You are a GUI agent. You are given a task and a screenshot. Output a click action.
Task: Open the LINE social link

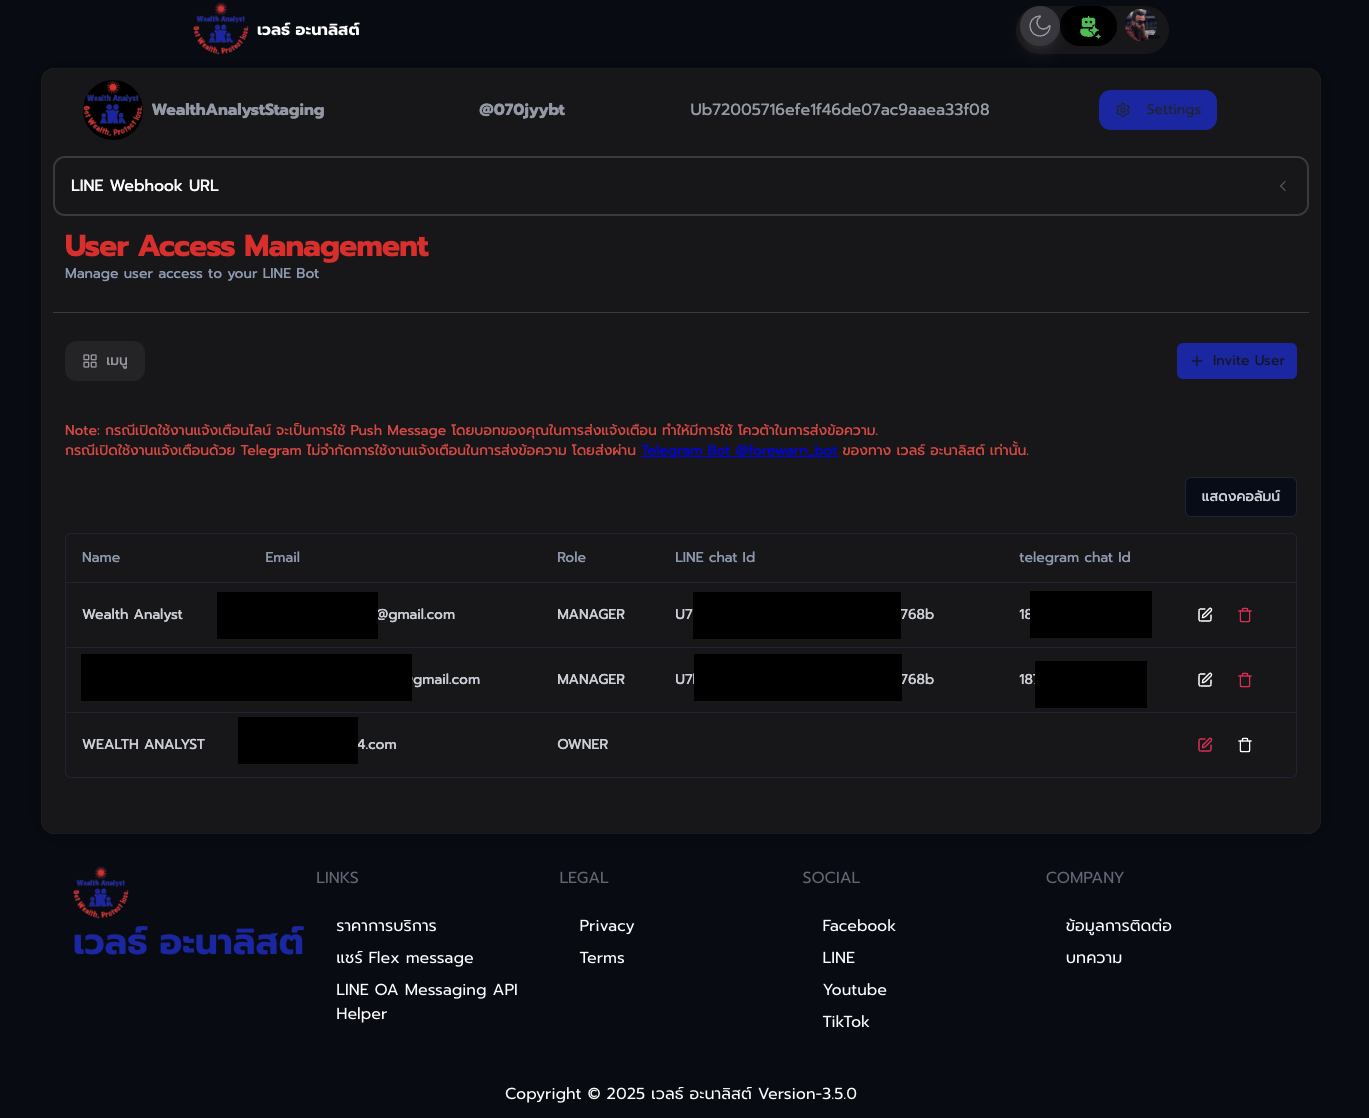(839, 958)
